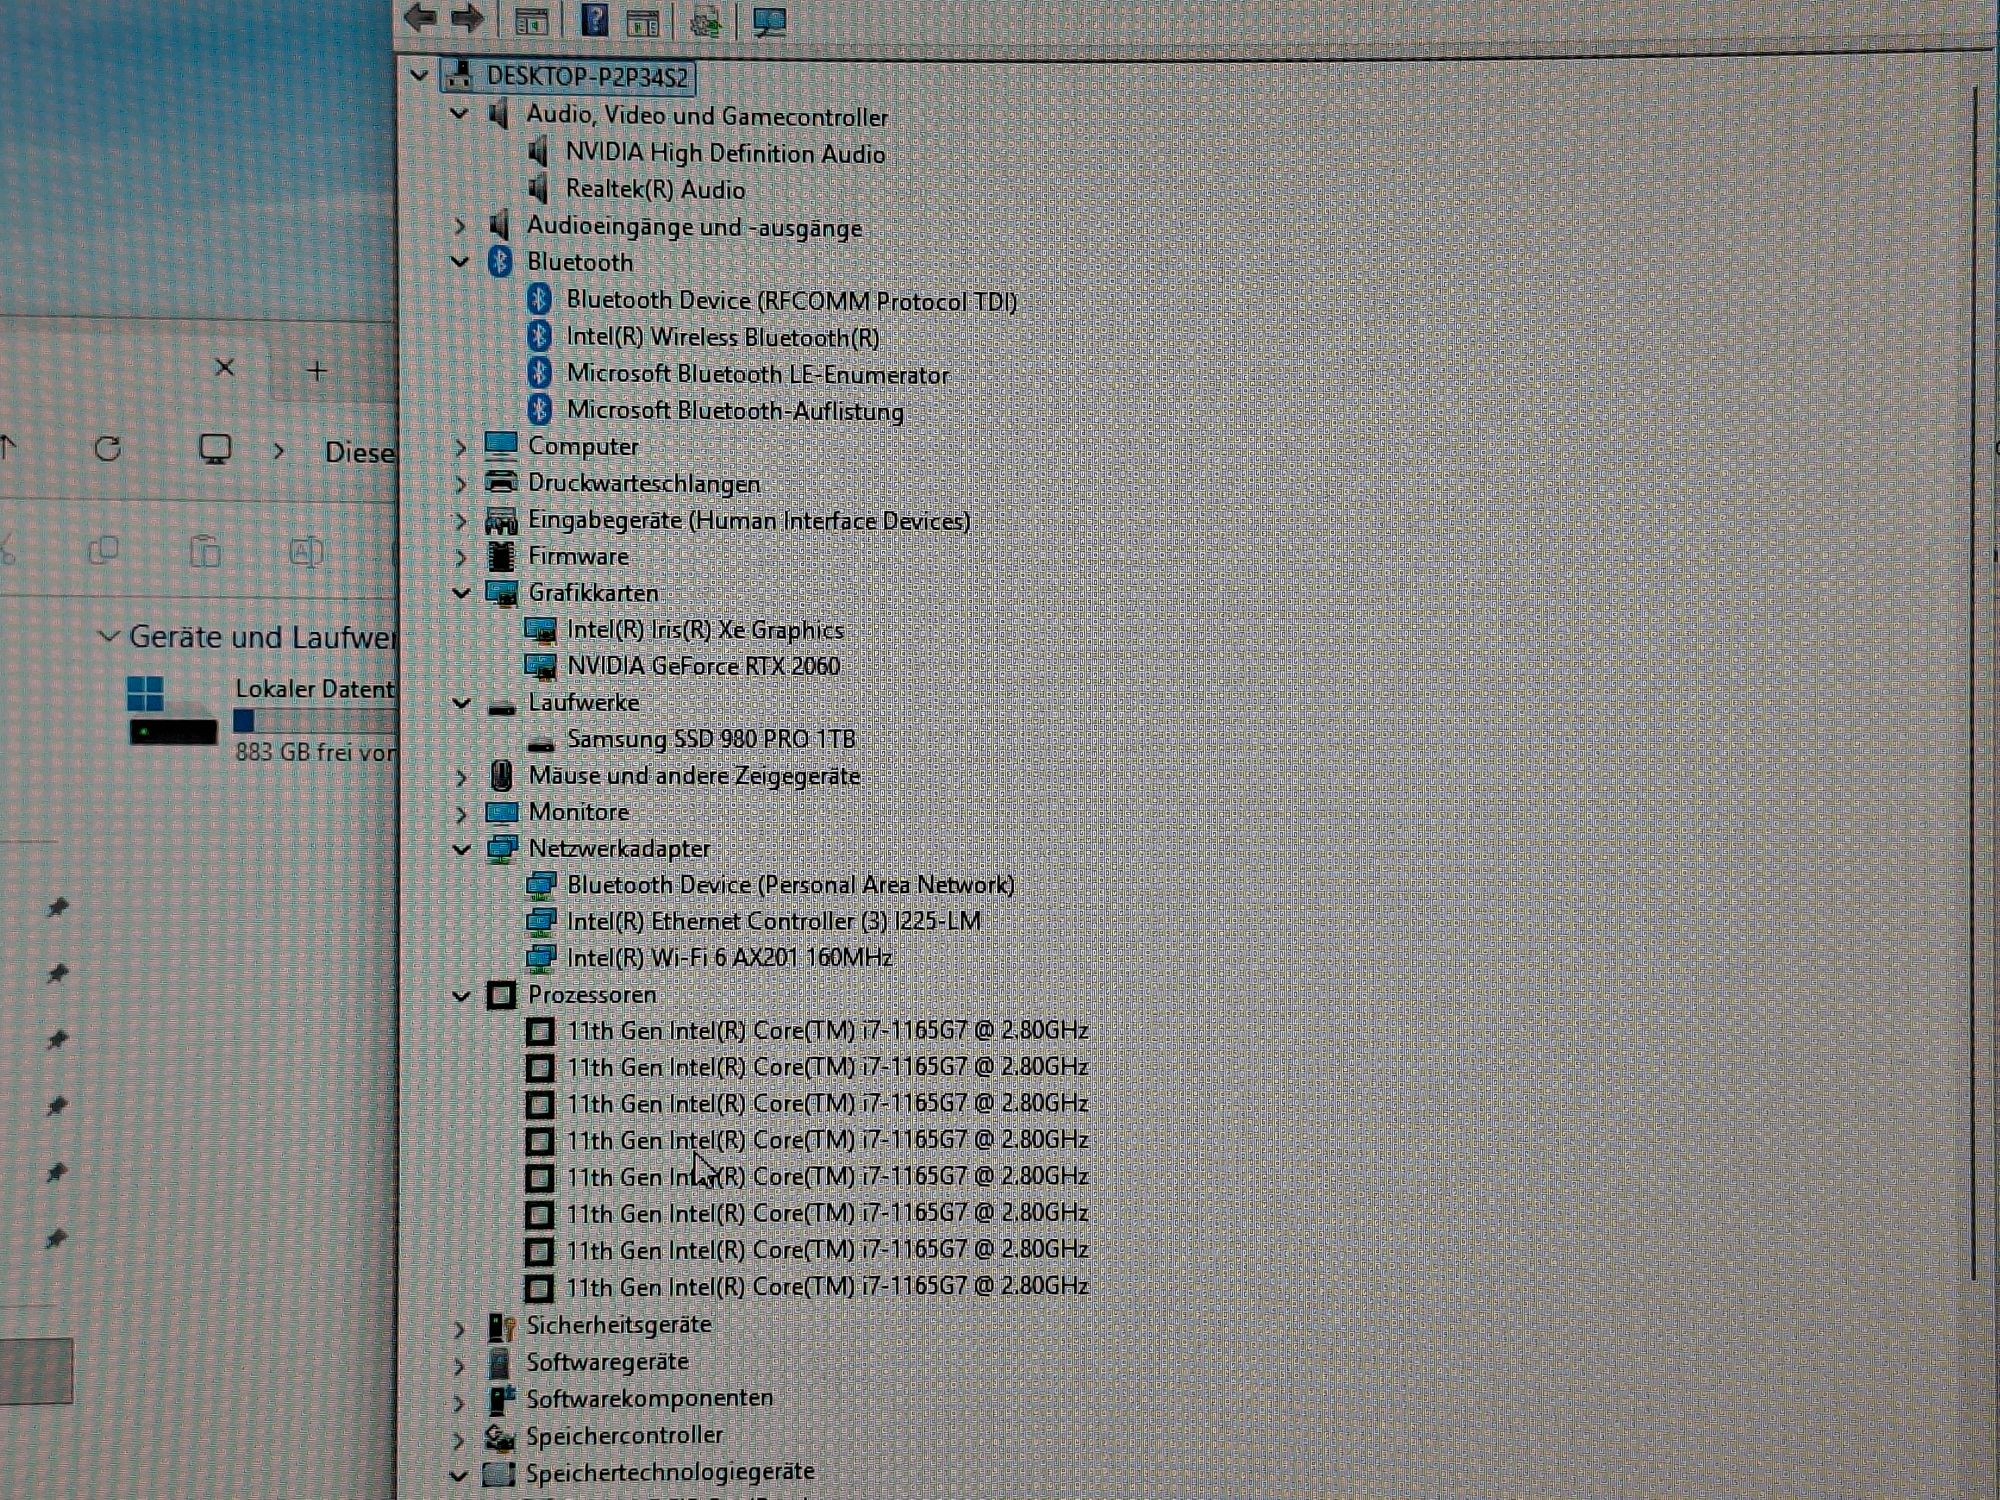Select Realtek(R) Audio device
Viewport: 2000px width, 1500px height.
tap(655, 190)
